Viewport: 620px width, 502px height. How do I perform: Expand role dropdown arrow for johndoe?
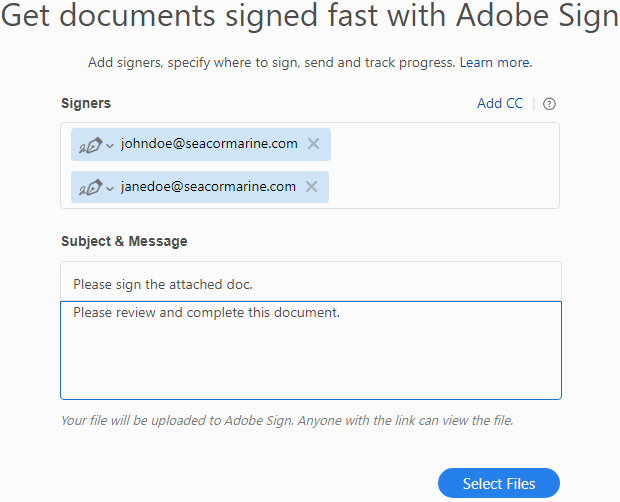[110, 146]
